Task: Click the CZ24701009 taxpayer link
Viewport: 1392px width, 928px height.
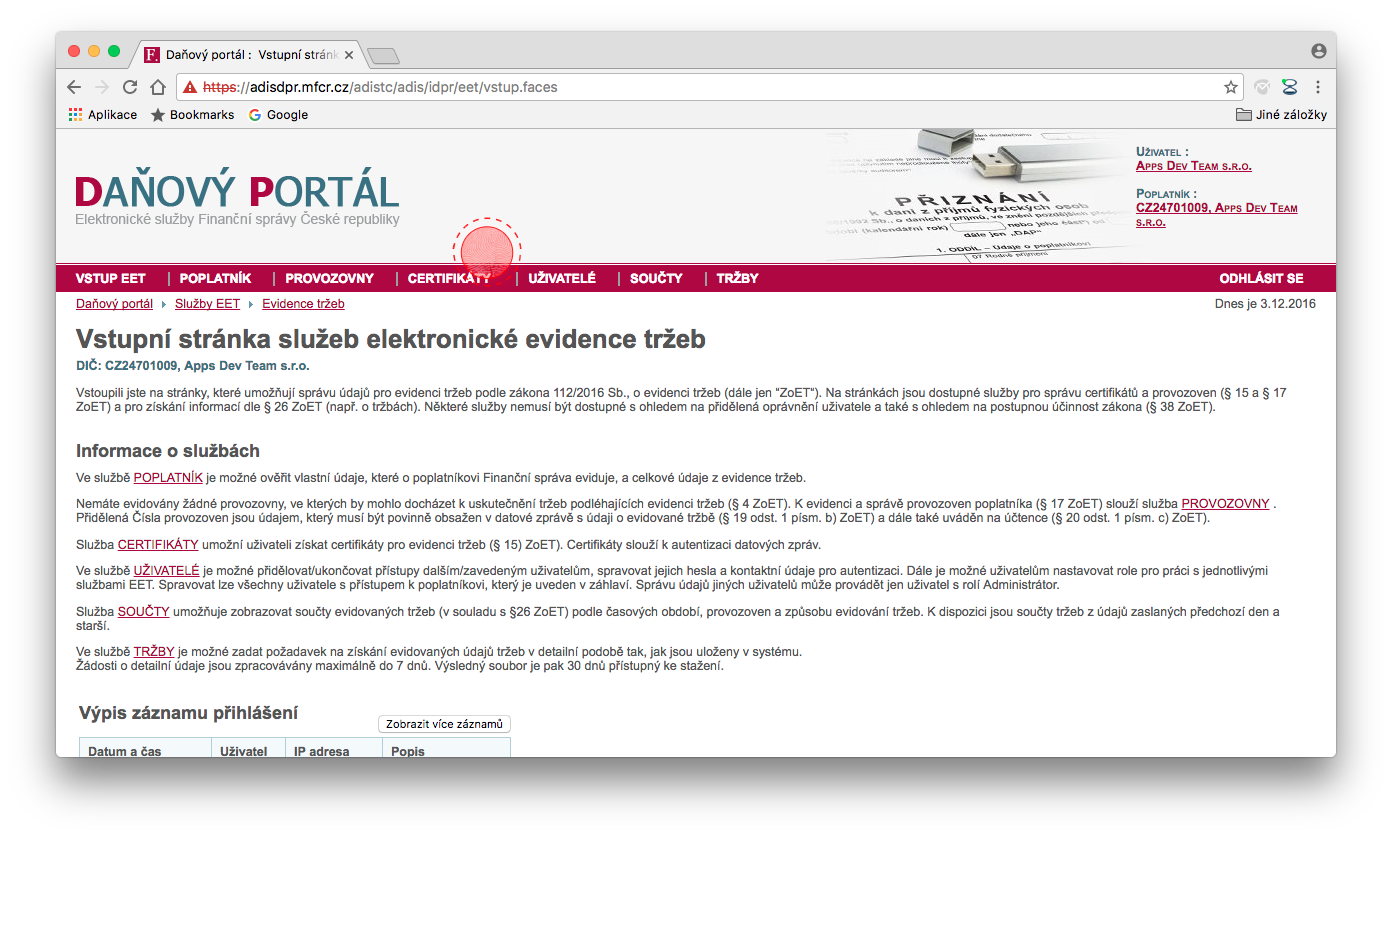Action: [1216, 214]
